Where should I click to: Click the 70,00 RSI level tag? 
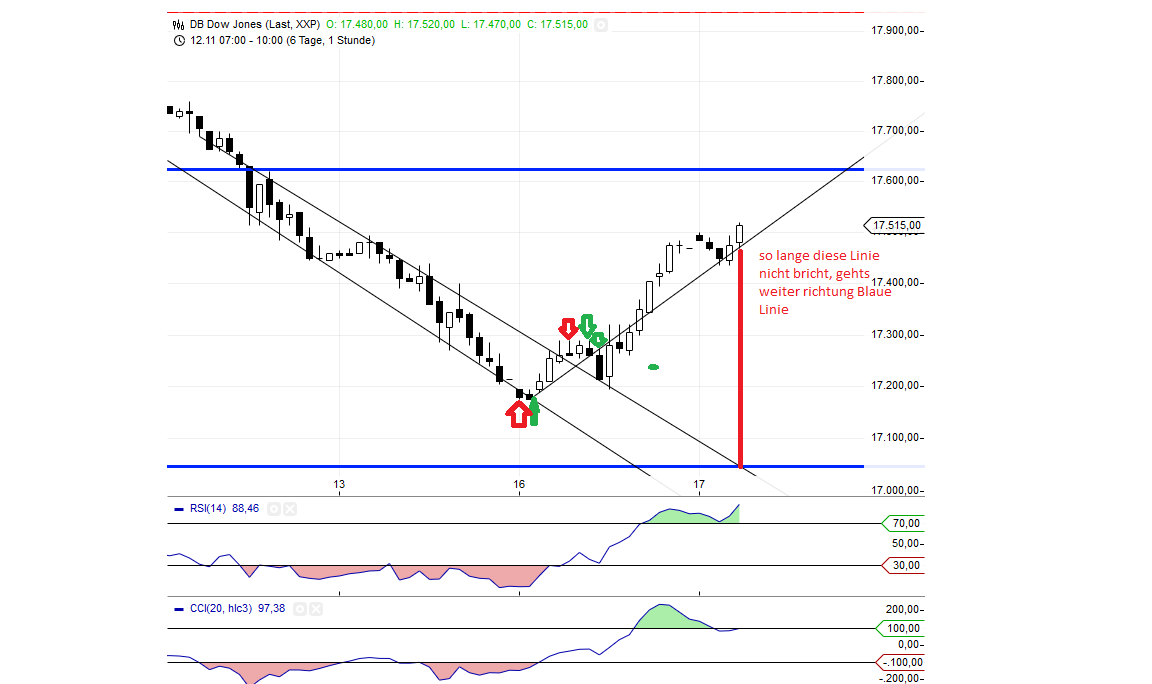[903, 523]
